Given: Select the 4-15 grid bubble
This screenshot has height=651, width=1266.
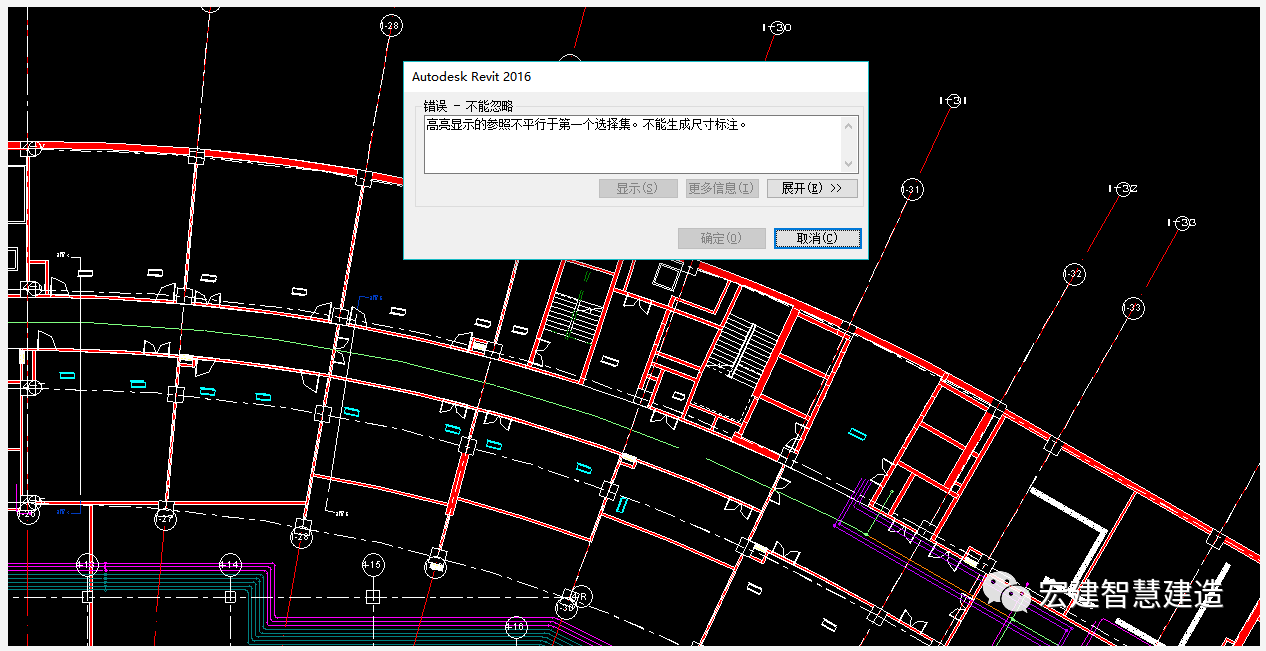Looking at the screenshot, I should click(x=374, y=564).
